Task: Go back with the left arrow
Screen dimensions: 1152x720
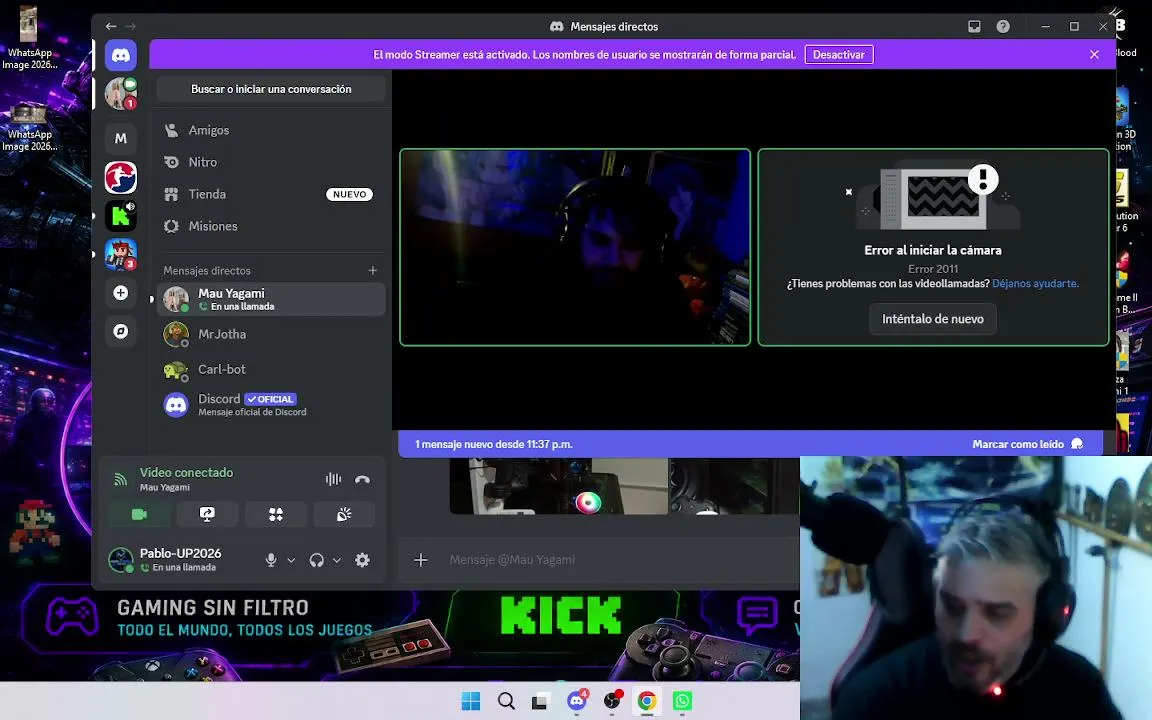Action: [x=111, y=26]
